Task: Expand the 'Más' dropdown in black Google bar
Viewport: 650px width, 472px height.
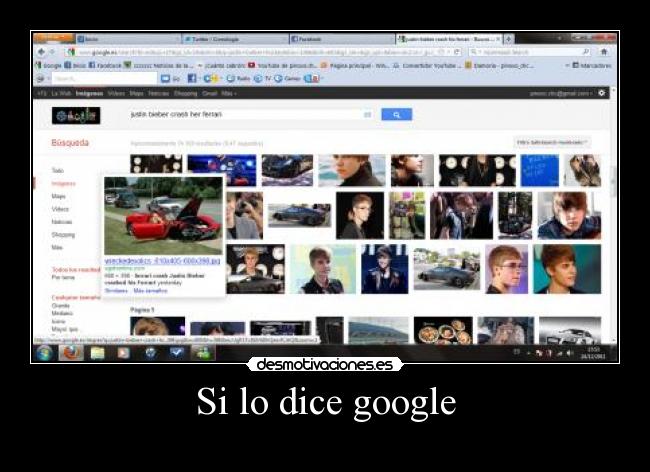Action: pos(228,93)
